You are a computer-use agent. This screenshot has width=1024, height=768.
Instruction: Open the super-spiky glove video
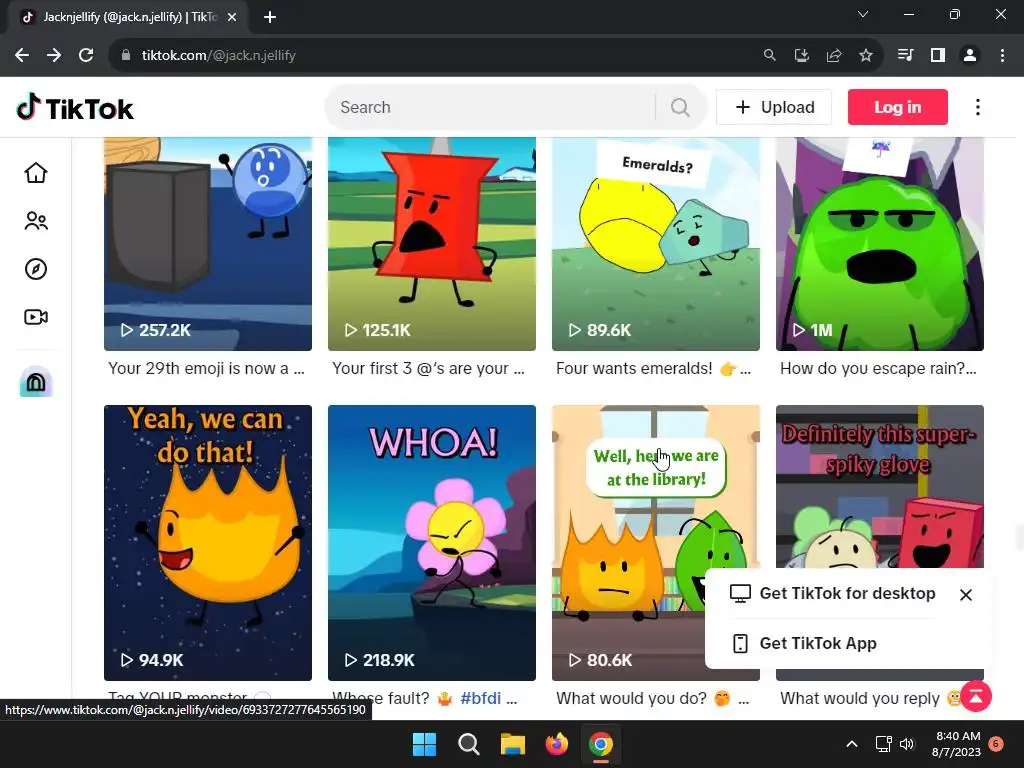(880, 487)
